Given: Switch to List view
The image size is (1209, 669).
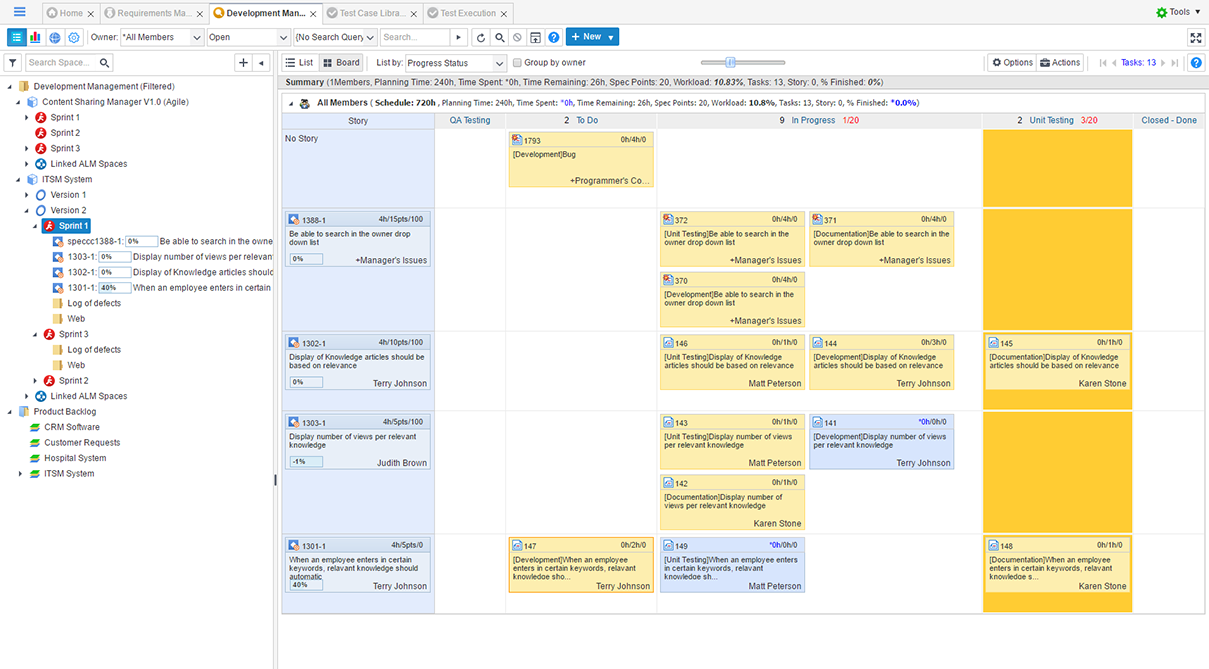Looking at the screenshot, I should [300, 63].
